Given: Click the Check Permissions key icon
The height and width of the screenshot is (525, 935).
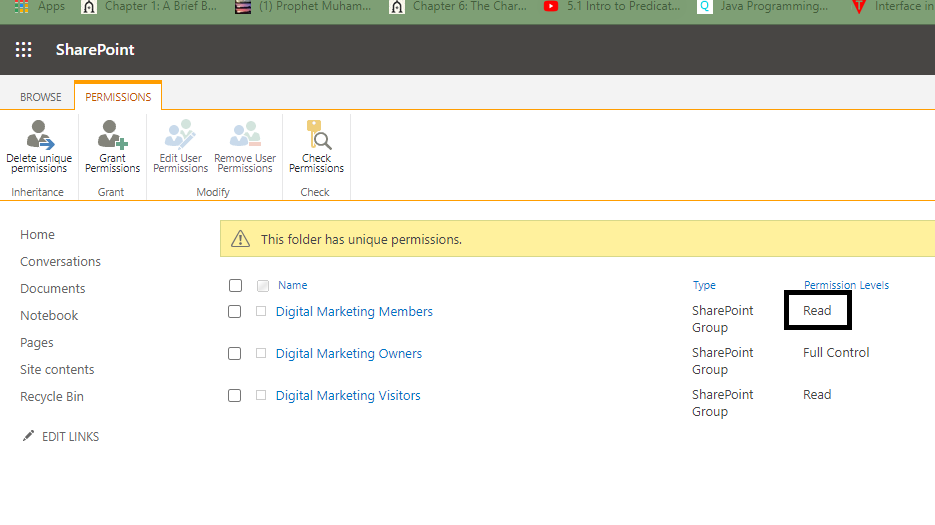Looking at the screenshot, I should coord(318,134).
